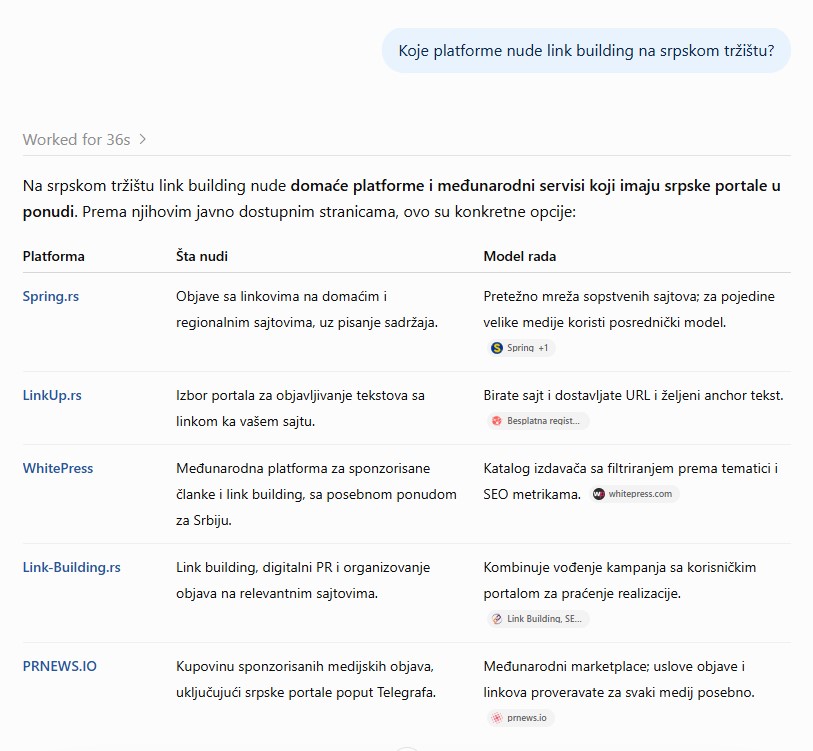Click the Link Building chip favicon icon
Viewport: 813px width, 751px height.
[497, 619]
